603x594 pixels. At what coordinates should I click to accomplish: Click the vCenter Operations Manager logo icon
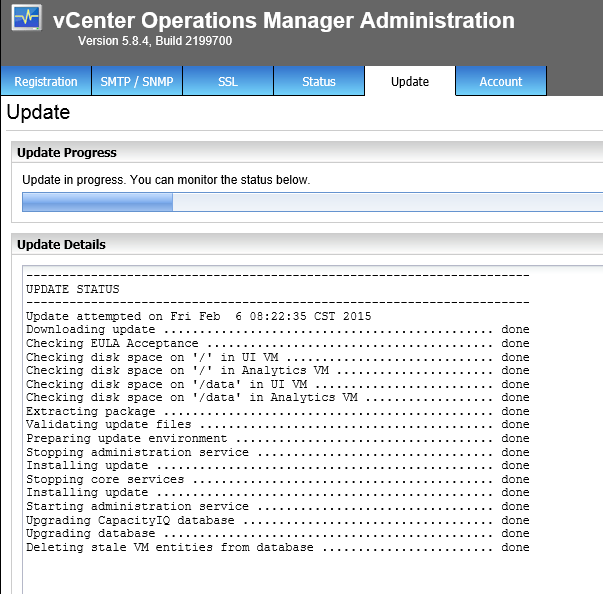click(26, 17)
